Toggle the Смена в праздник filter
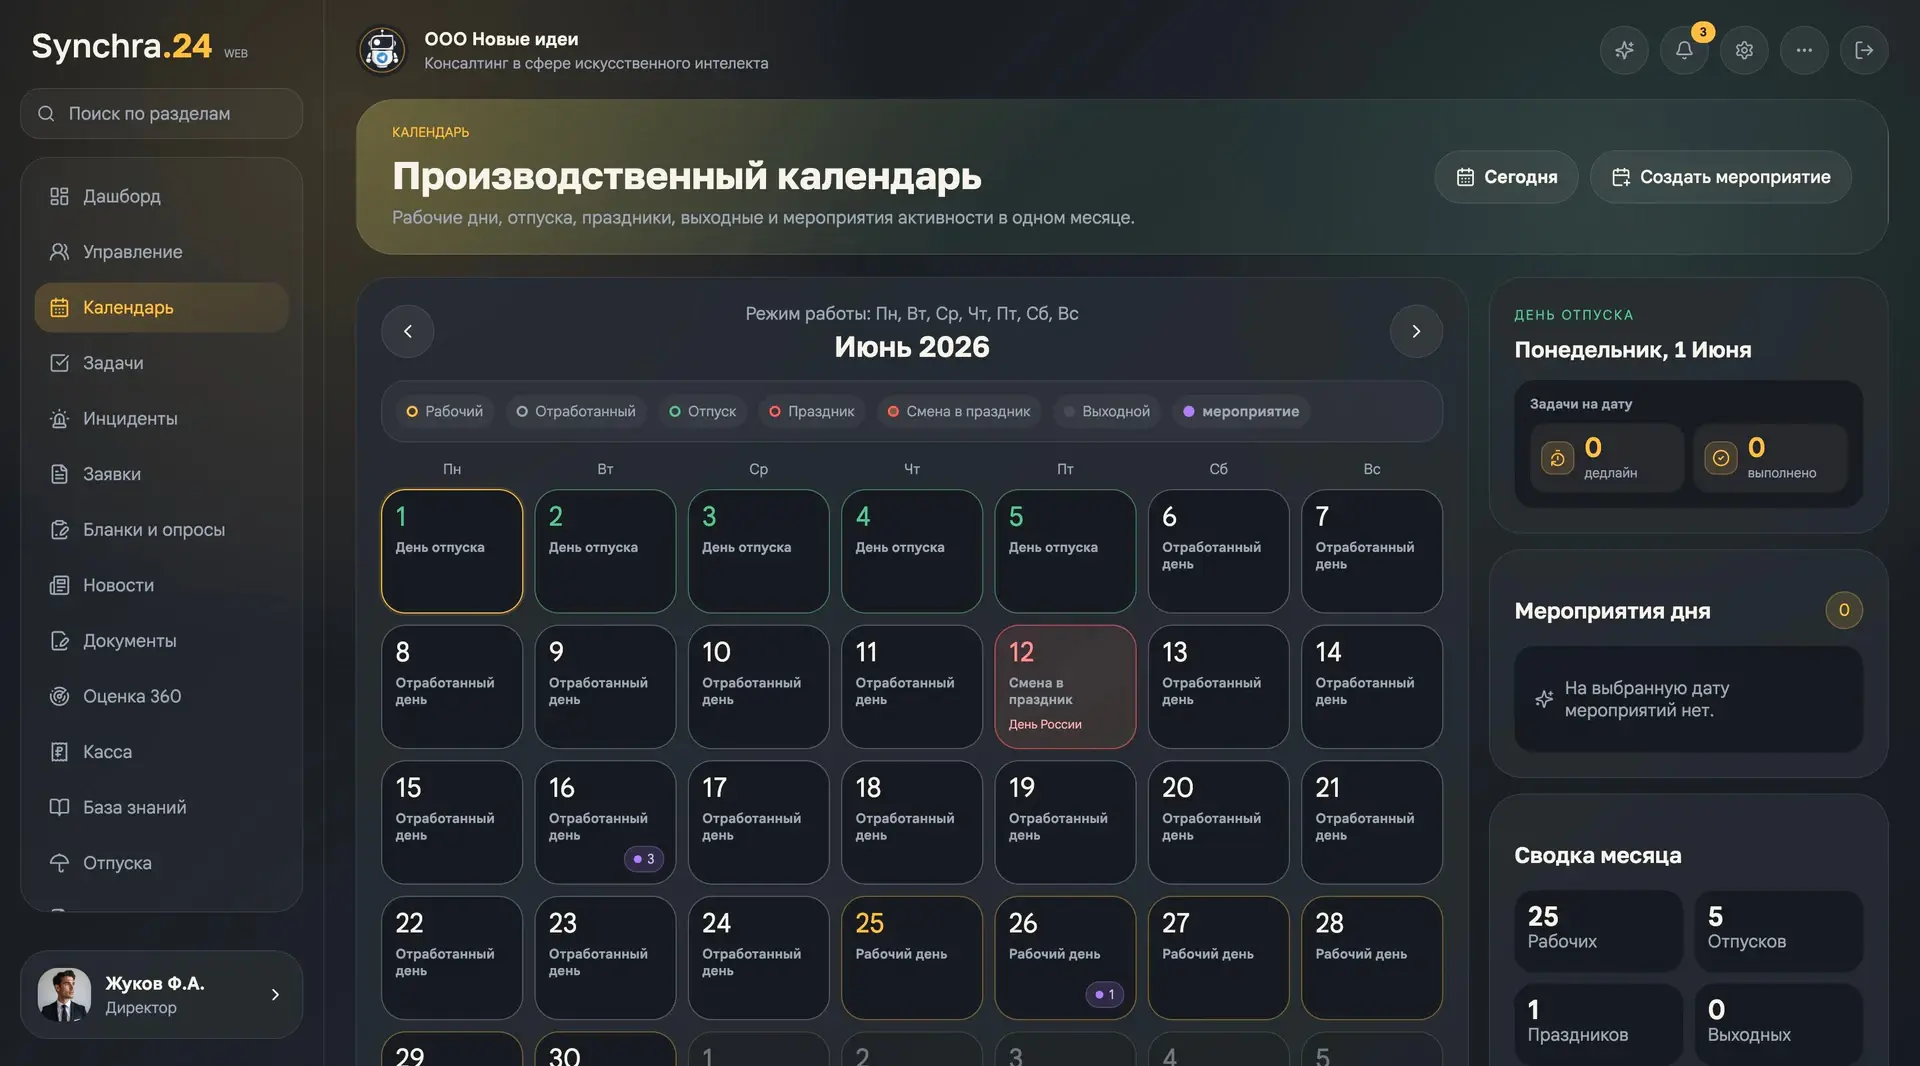Screen dimensions: 1920x1066 point(959,411)
